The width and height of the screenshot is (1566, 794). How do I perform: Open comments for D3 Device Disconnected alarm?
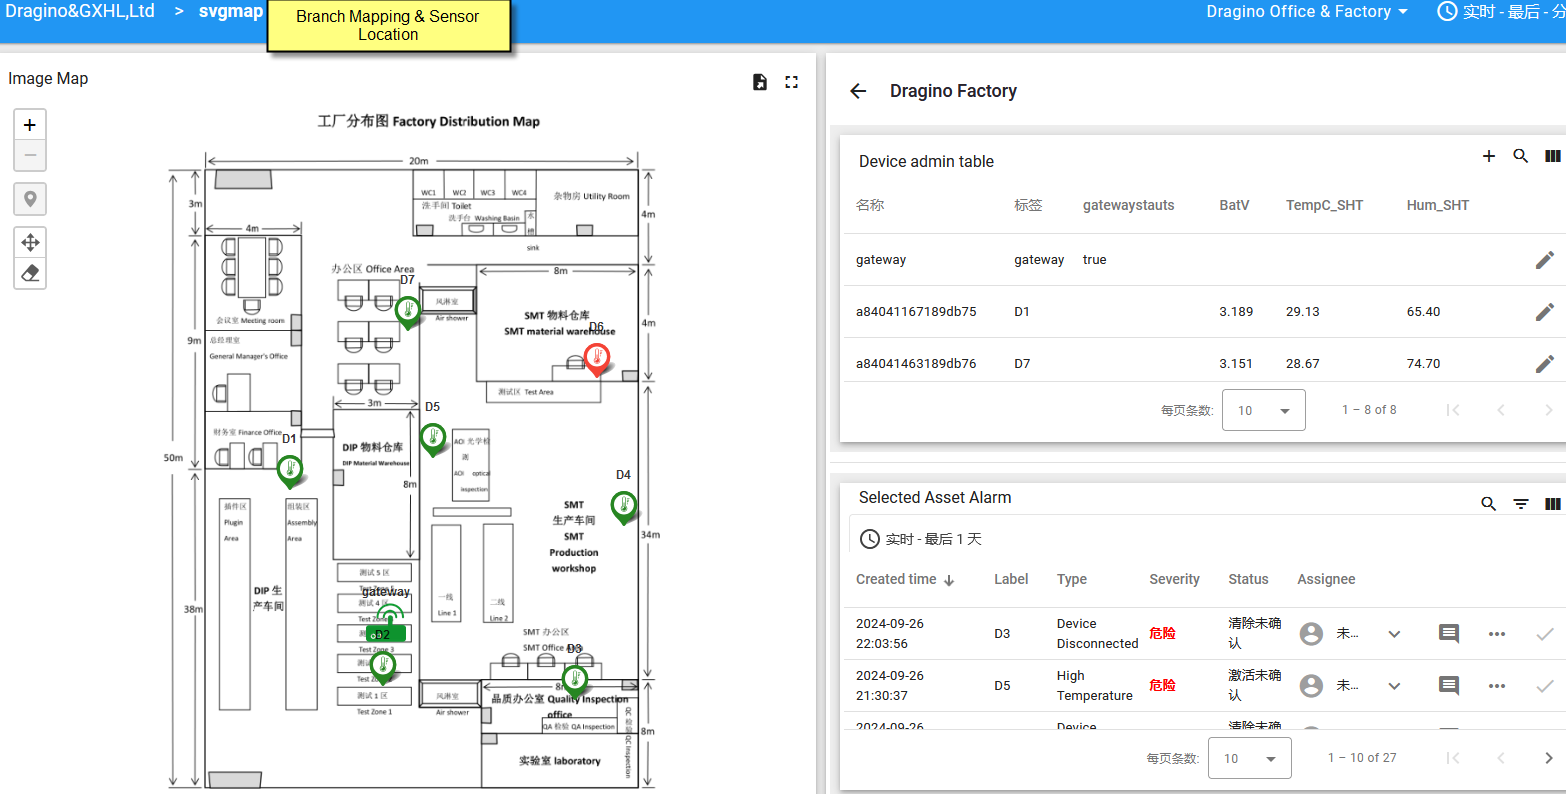coord(1448,633)
